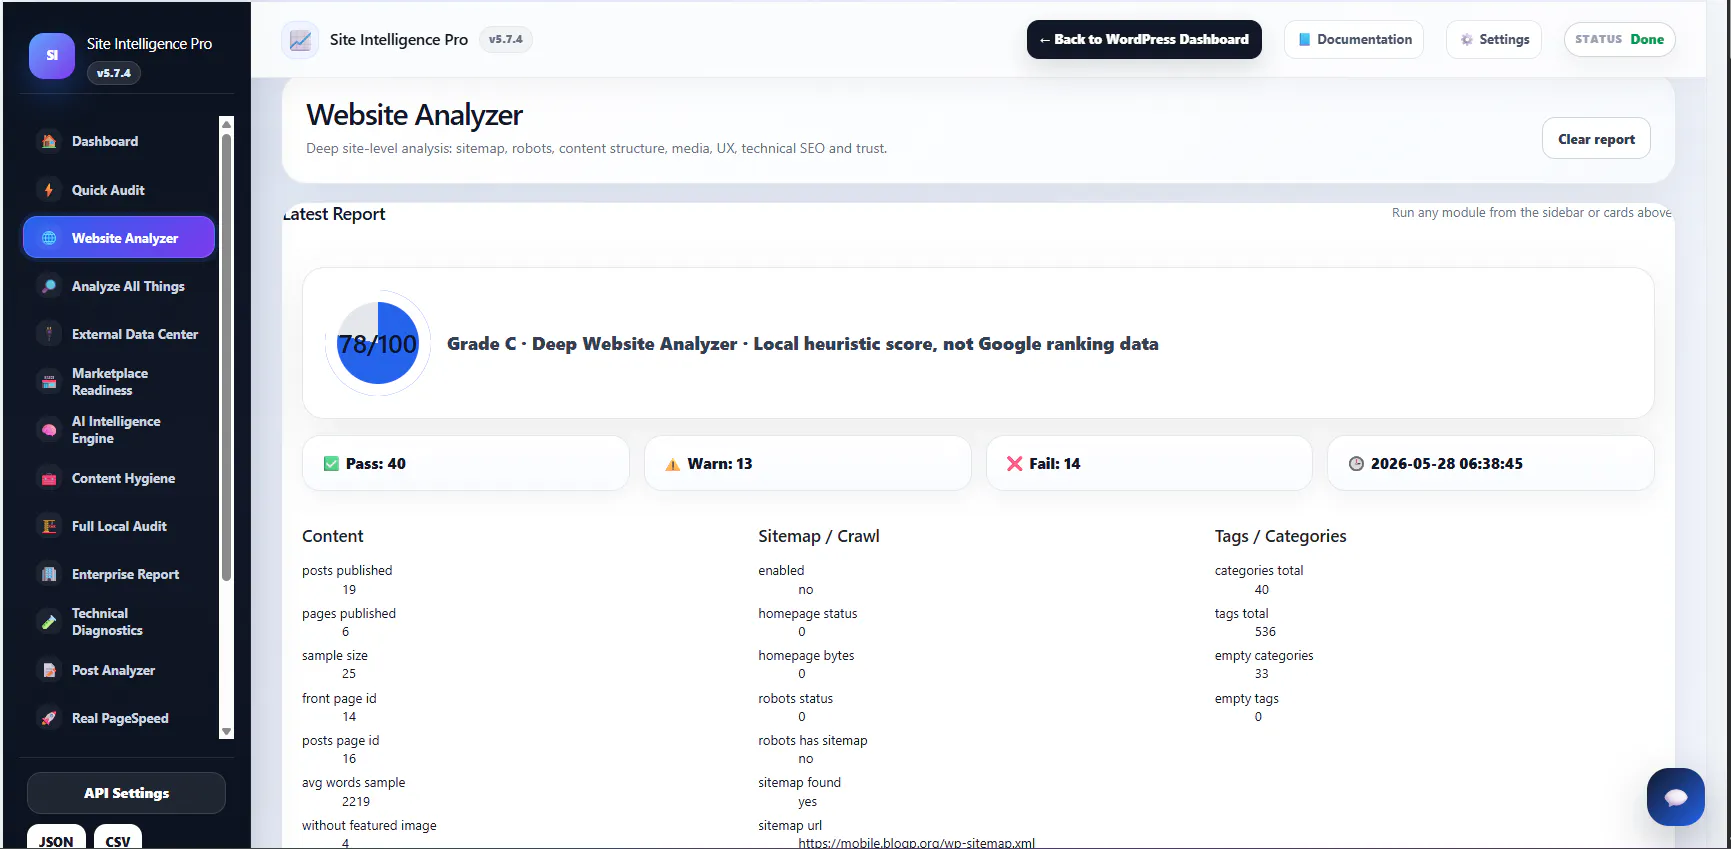
Task: Export the report as CSV
Action: 118,838
